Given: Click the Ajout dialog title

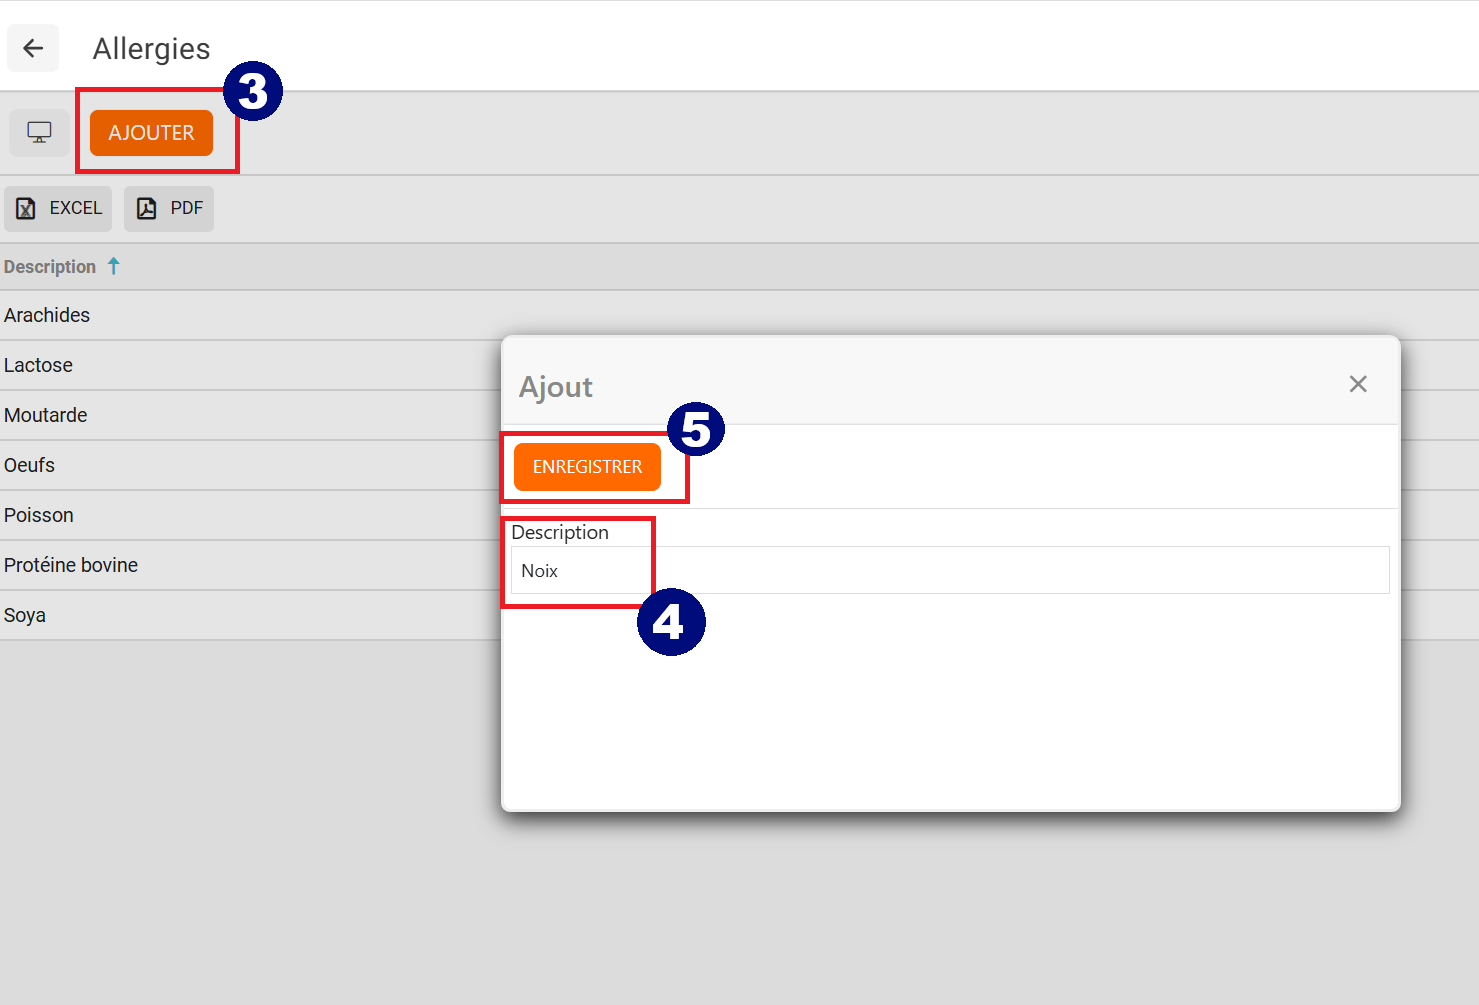Looking at the screenshot, I should [556, 387].
